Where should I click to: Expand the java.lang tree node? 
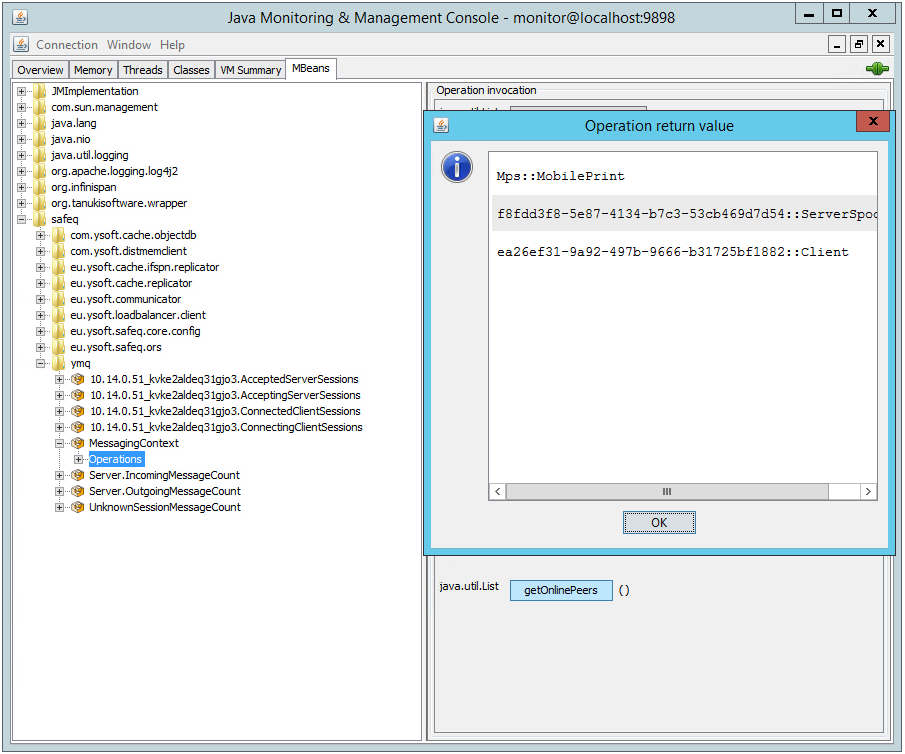click(22, 123)
